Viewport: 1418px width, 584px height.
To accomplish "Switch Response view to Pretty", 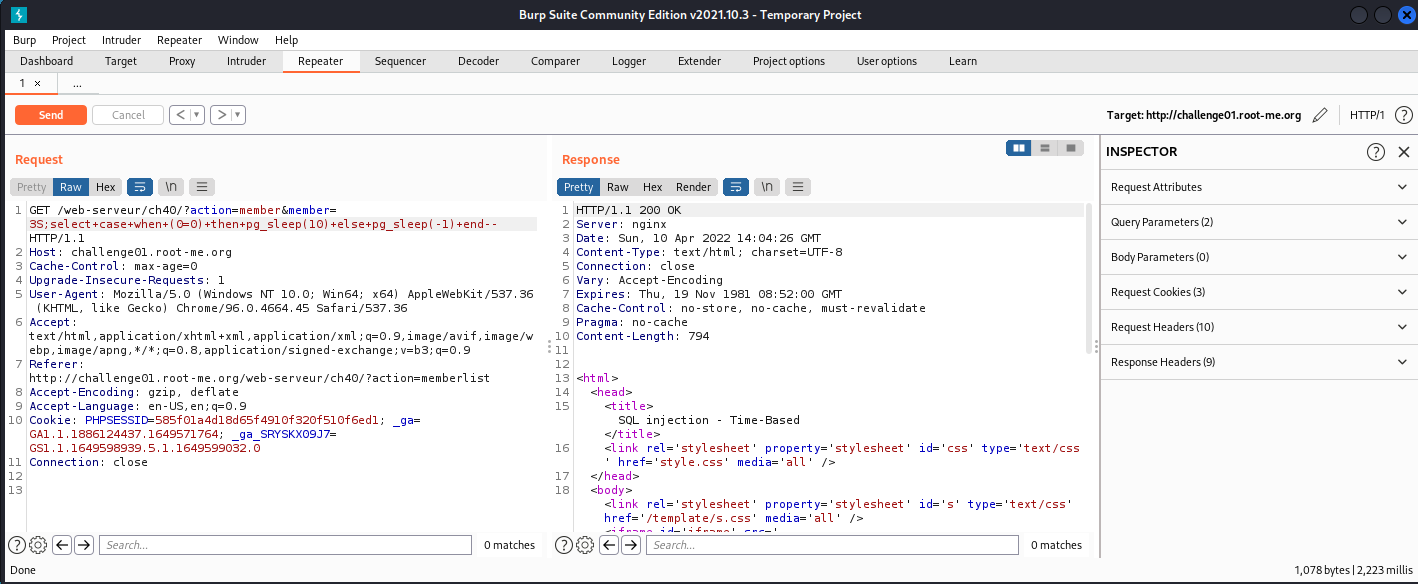I will click(579, 187).
